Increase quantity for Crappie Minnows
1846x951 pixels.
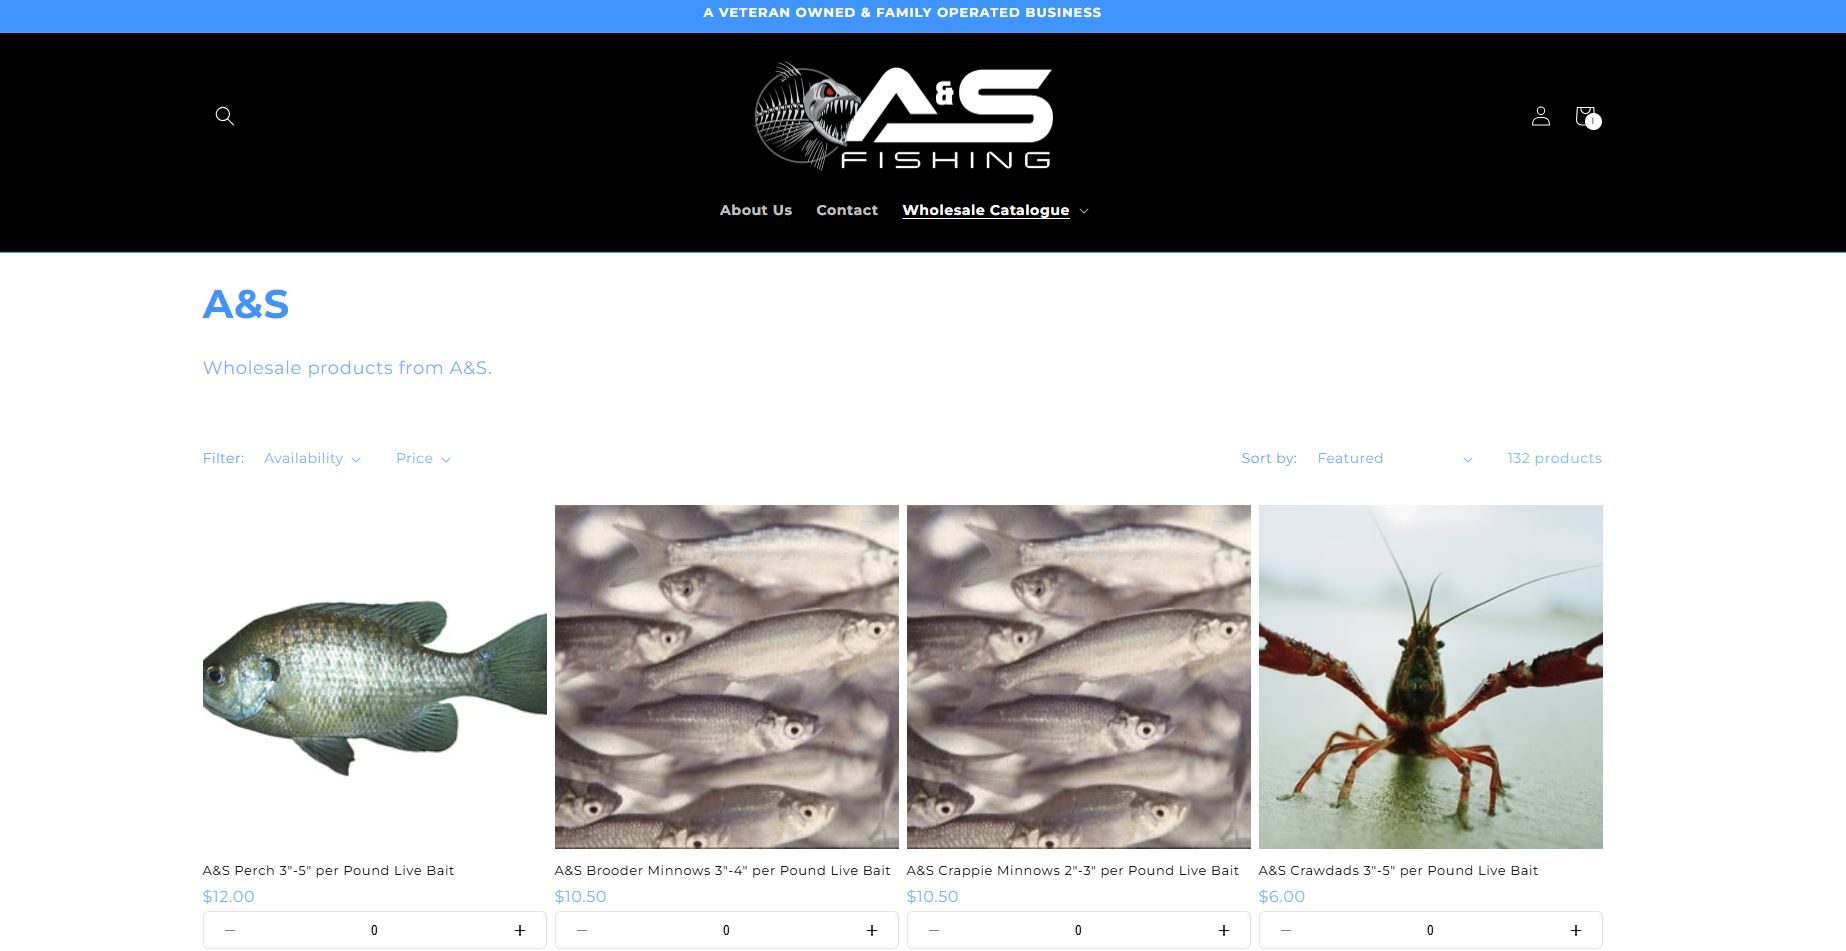pyautogui.click(x=1223, y=930)
